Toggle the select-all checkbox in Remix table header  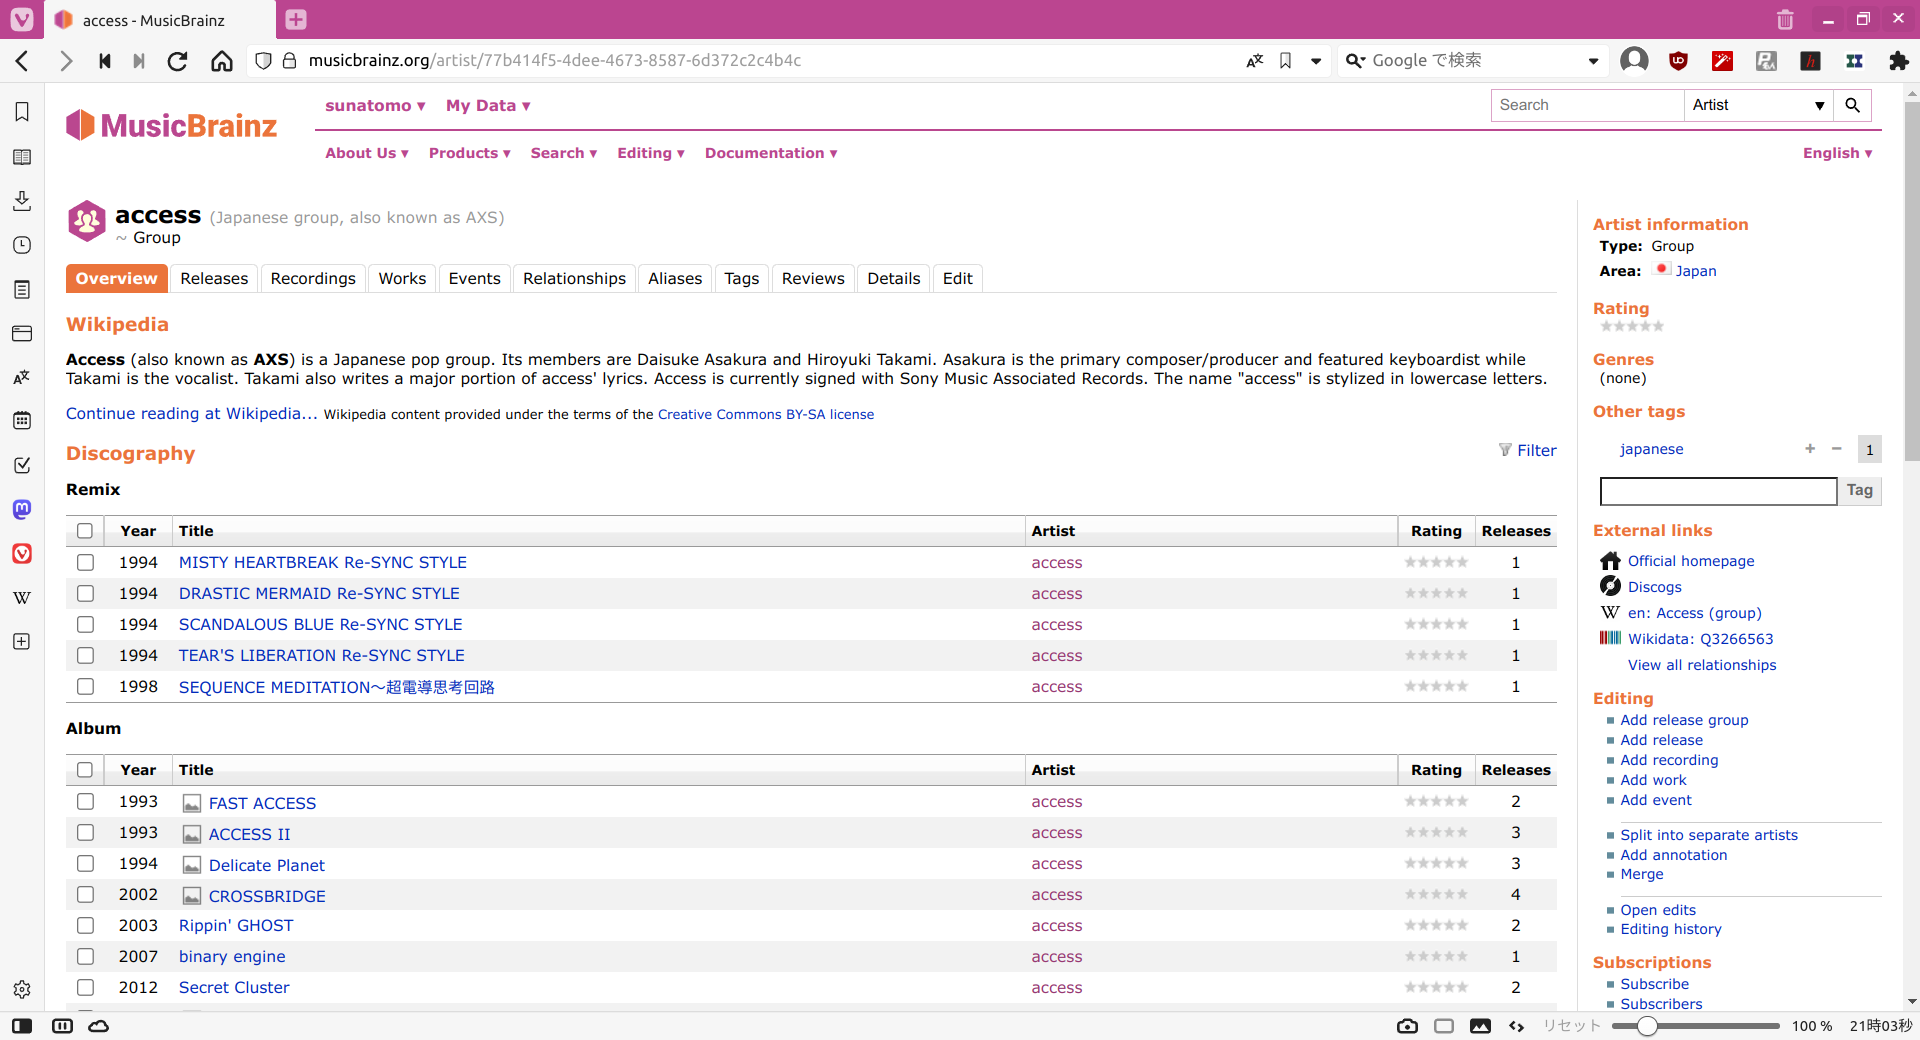click(85, 531)
